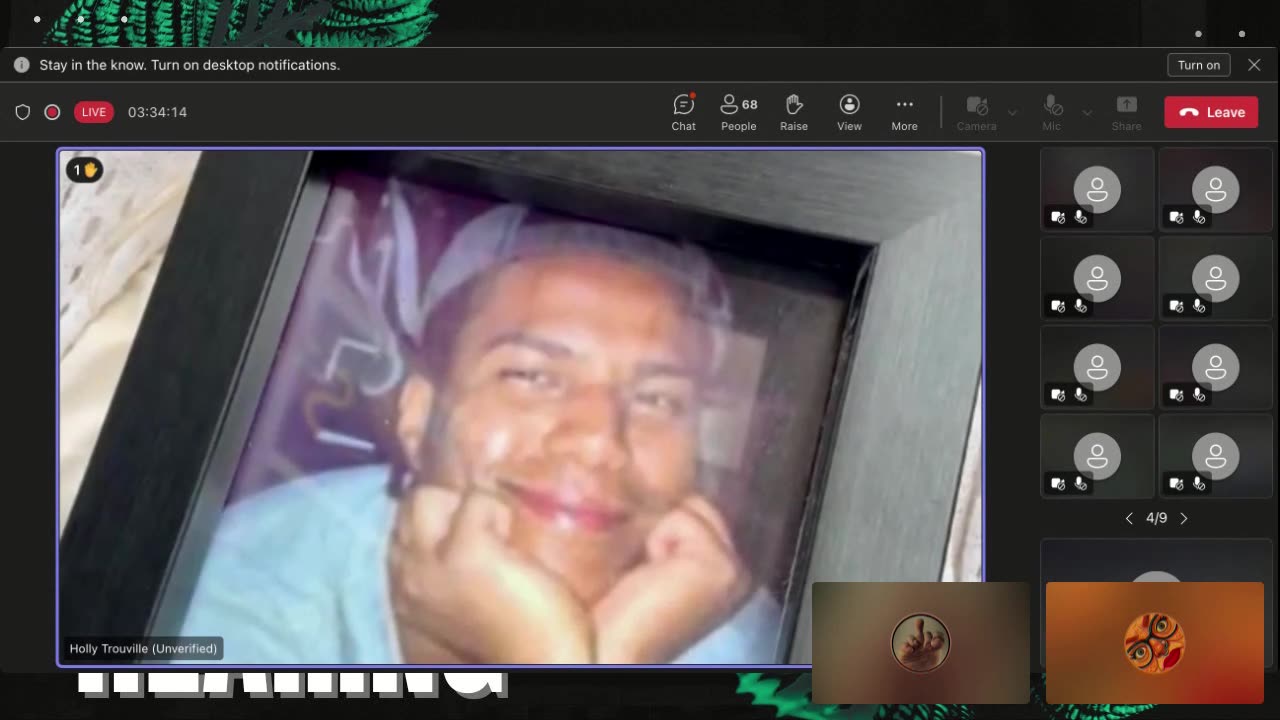Click the Share screen button
Screen dimensions: 1280x720
[1126, 112]
